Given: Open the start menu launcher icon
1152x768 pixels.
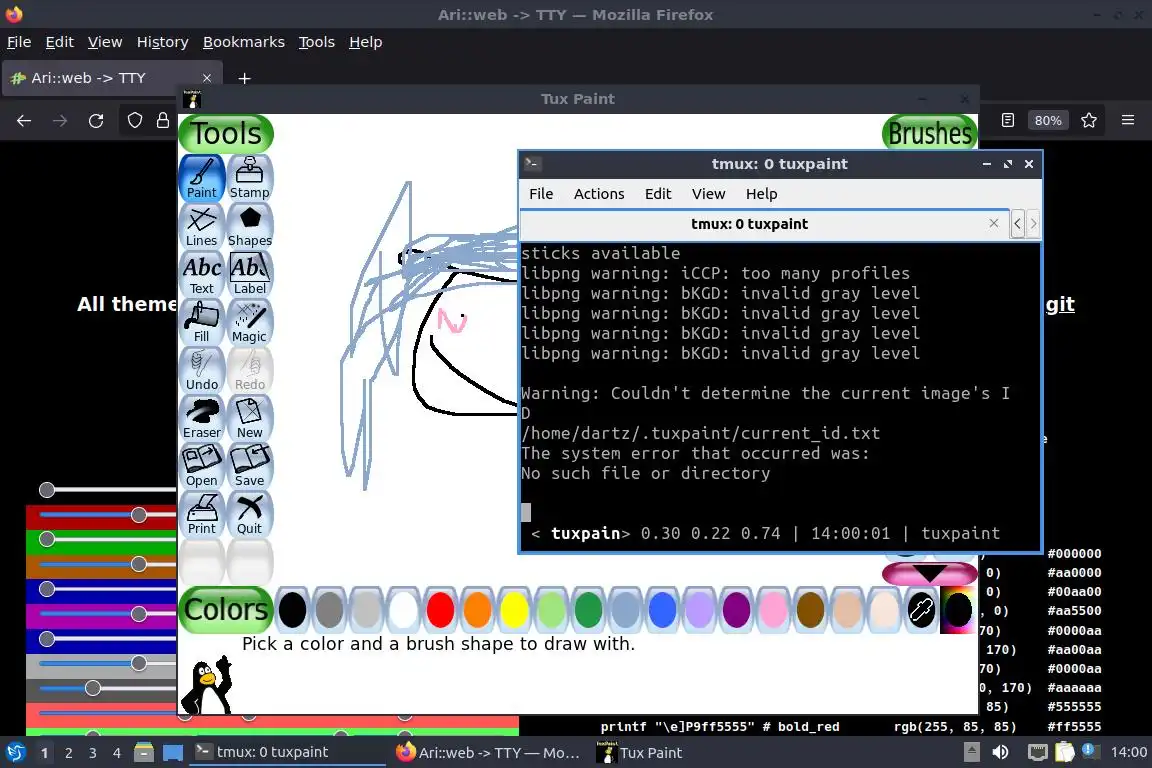Looking at the screenshot, I should tap(16, 753).
